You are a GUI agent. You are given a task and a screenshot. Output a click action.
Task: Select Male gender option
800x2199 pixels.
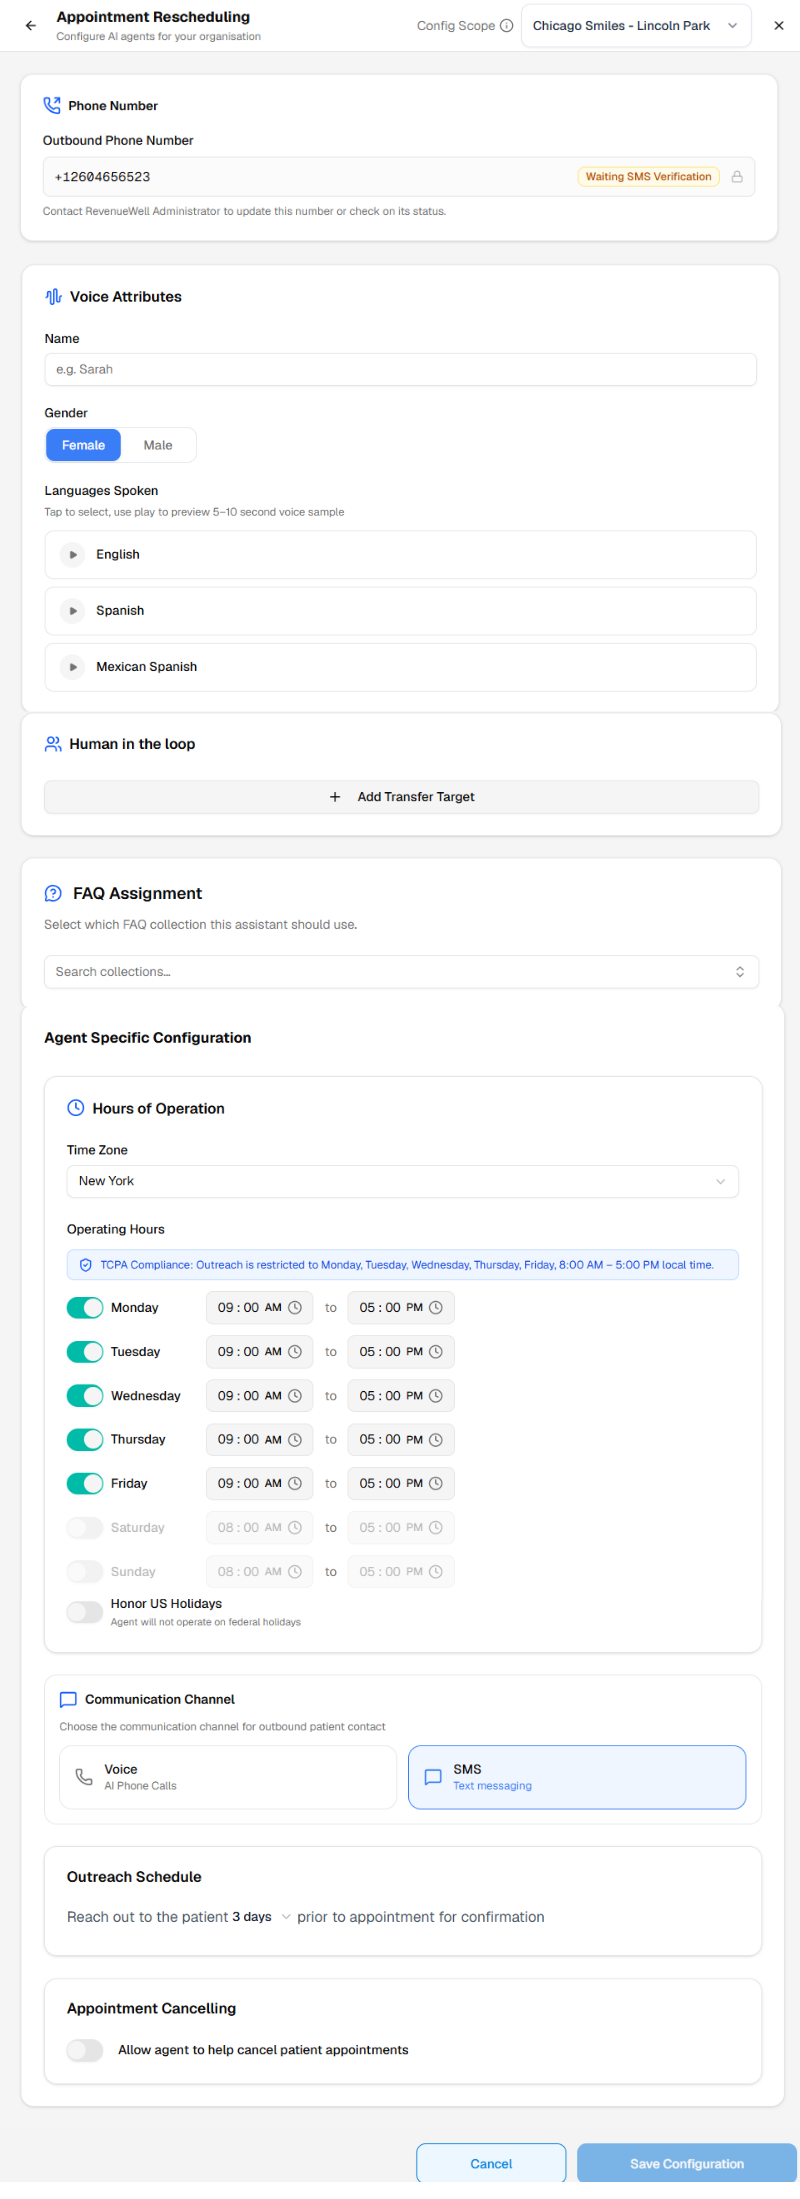158,446
